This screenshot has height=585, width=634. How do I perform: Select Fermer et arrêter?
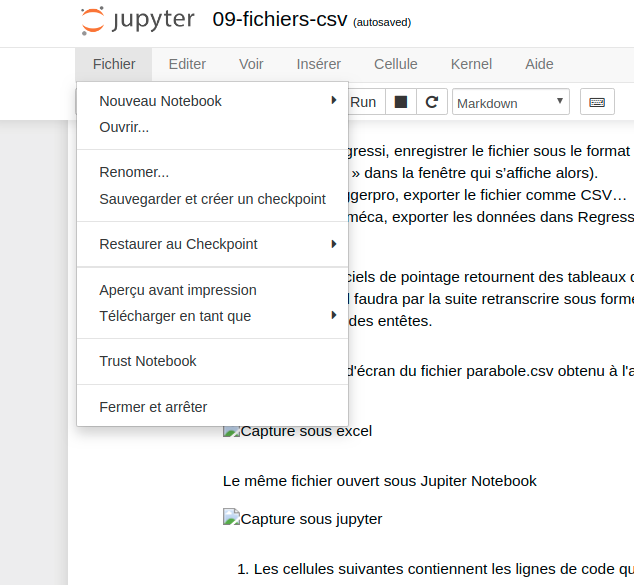pyautogui.click(x=212, y=407)
